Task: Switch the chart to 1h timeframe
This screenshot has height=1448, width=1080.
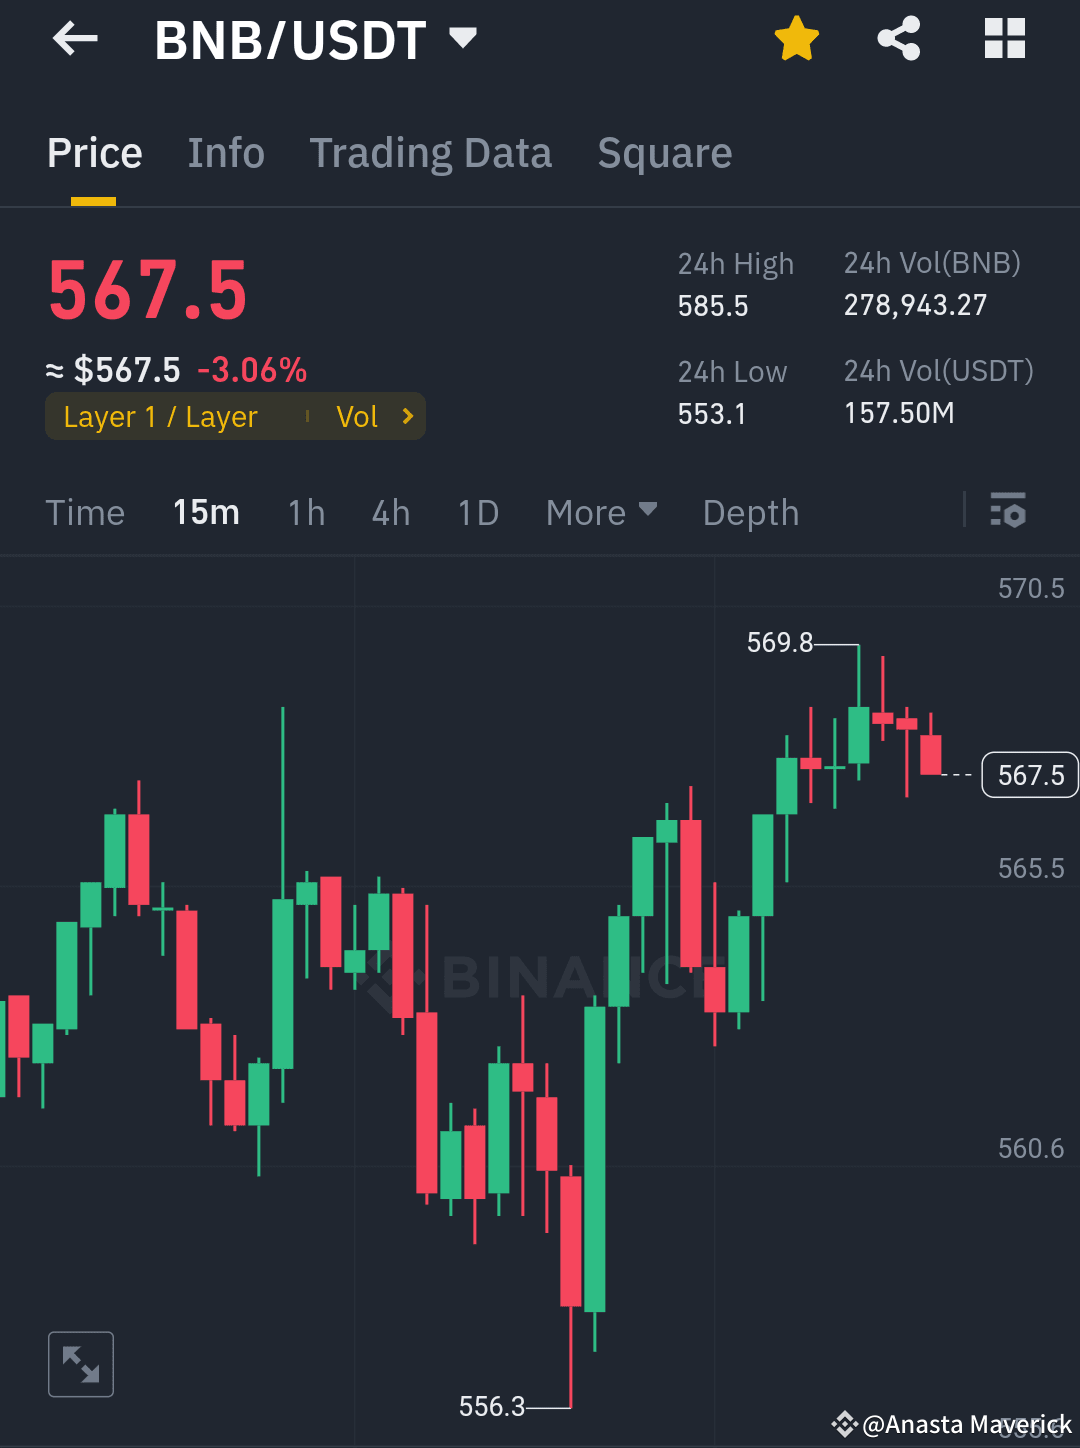Action: (306, 512)
